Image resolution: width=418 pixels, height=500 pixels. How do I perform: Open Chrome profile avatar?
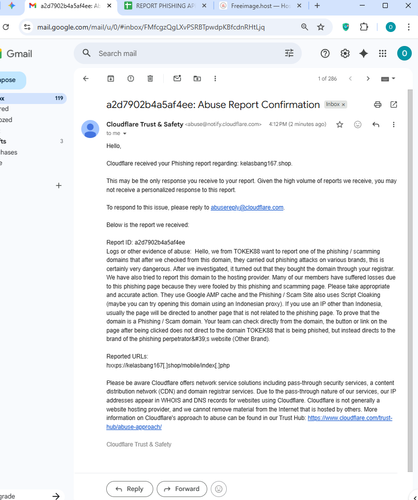[391, 27]
